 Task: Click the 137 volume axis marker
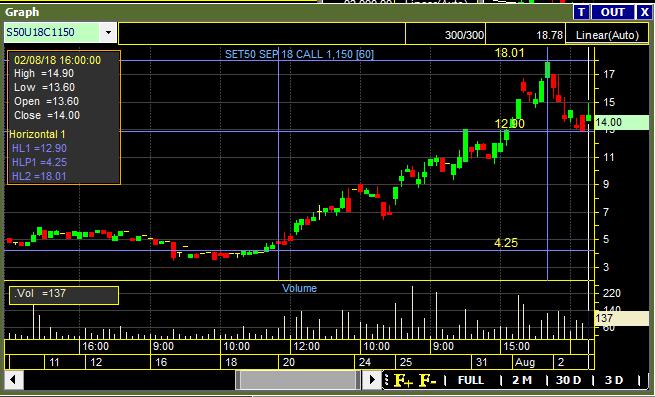click(622, 318)
